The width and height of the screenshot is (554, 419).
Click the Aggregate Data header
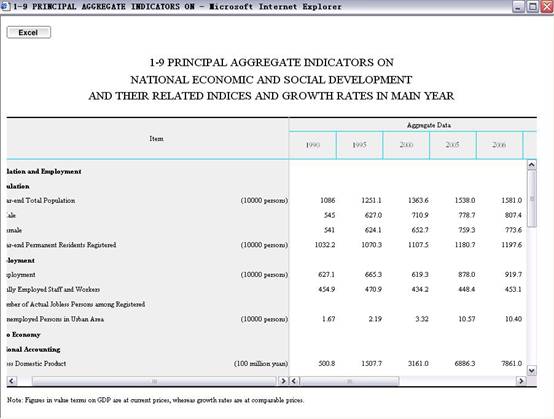(429, 125)
